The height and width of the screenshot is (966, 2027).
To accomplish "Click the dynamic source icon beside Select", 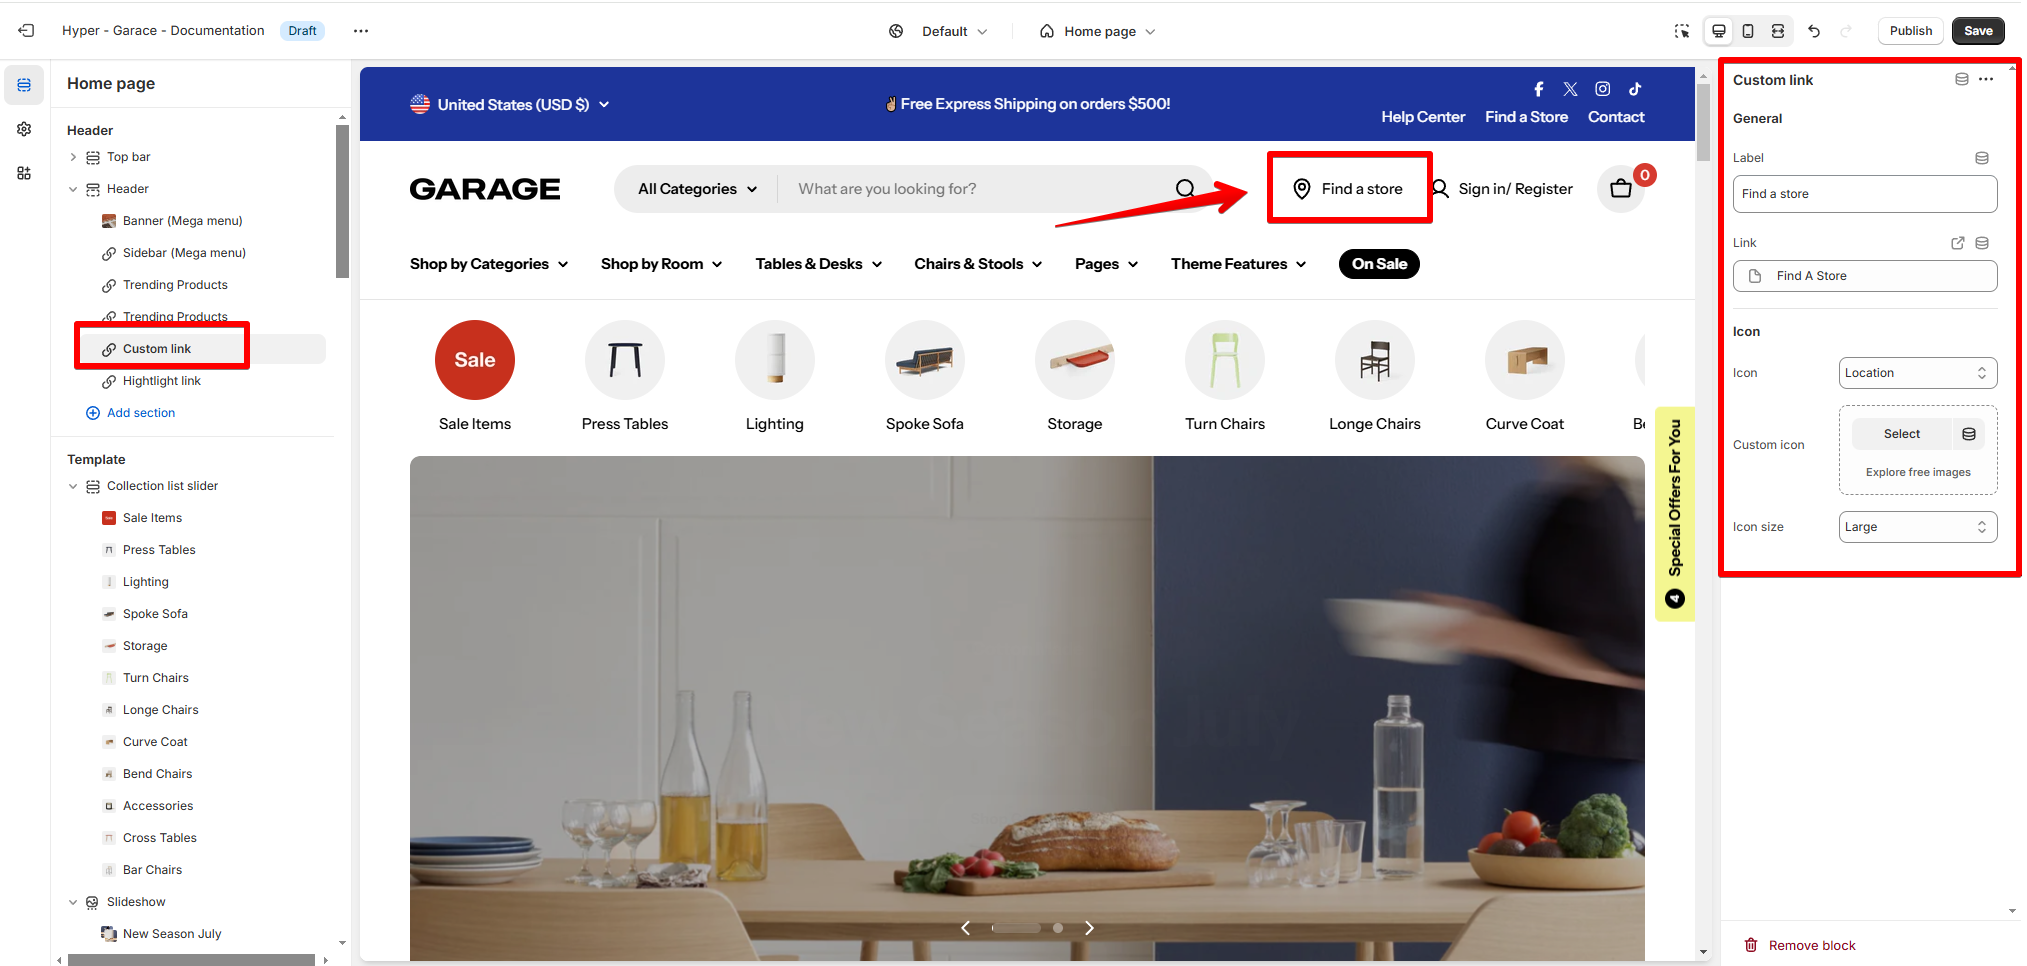I will tap(1969, 434).
